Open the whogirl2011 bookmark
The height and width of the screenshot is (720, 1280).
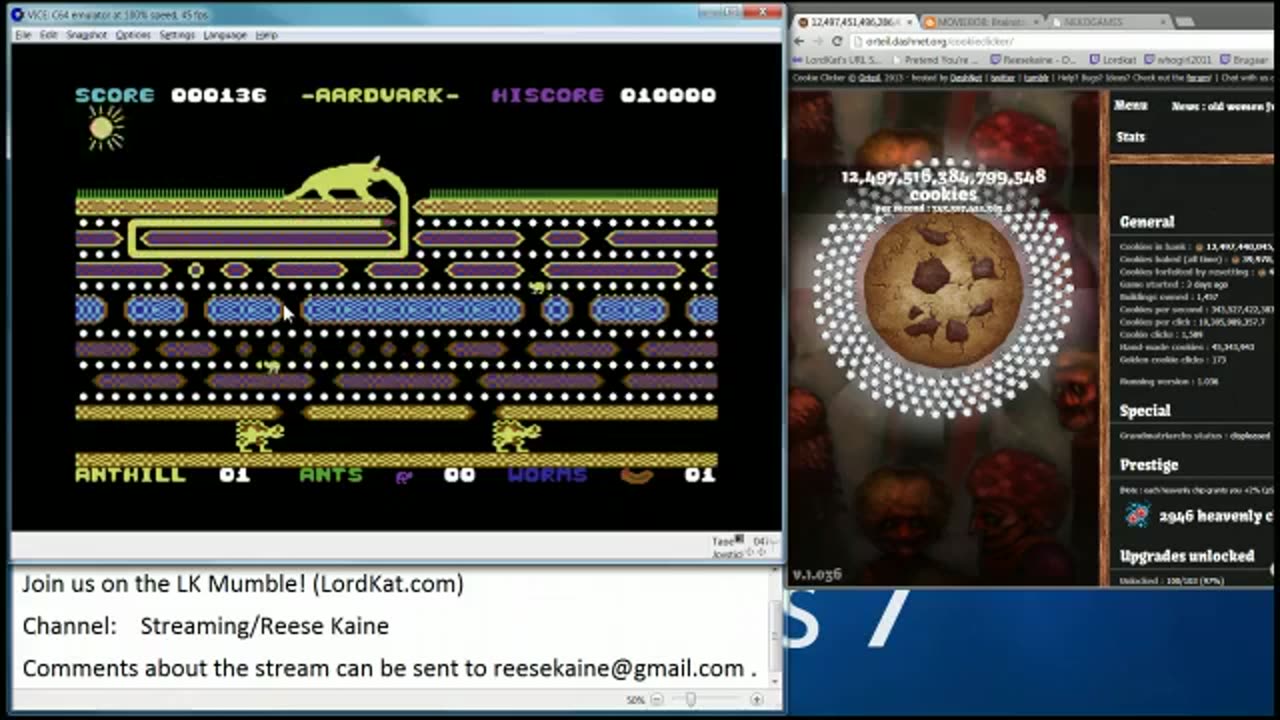tap(1175, 60)
